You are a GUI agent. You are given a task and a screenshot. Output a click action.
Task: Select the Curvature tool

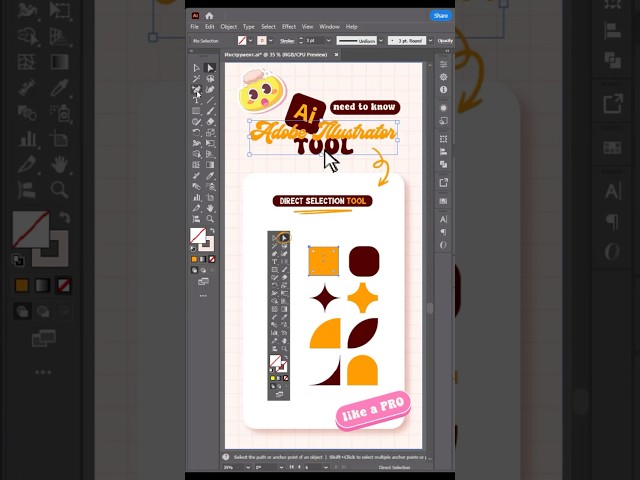coord(210,89)
